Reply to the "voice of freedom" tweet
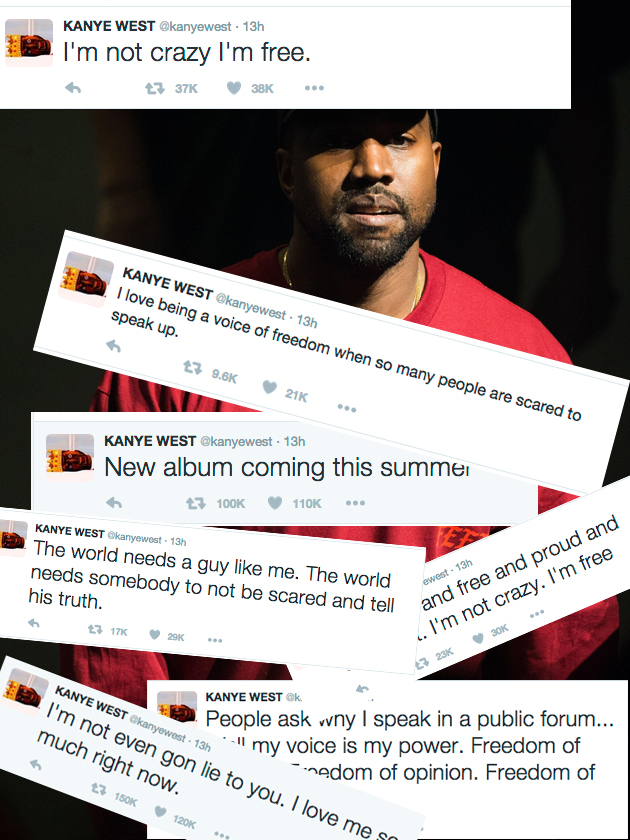Image resolution: width=630 pixels, height=840 pixels. (114, 346)
